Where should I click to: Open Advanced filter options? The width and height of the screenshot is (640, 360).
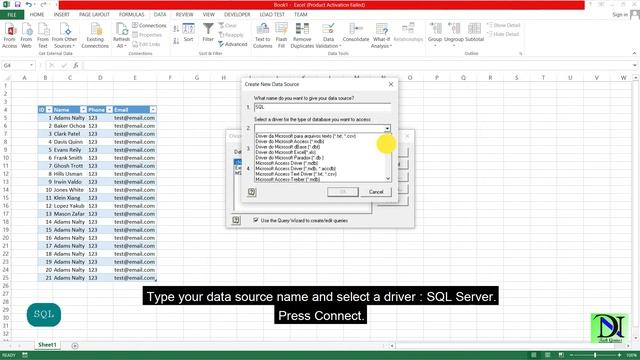(x=233, y=44)
